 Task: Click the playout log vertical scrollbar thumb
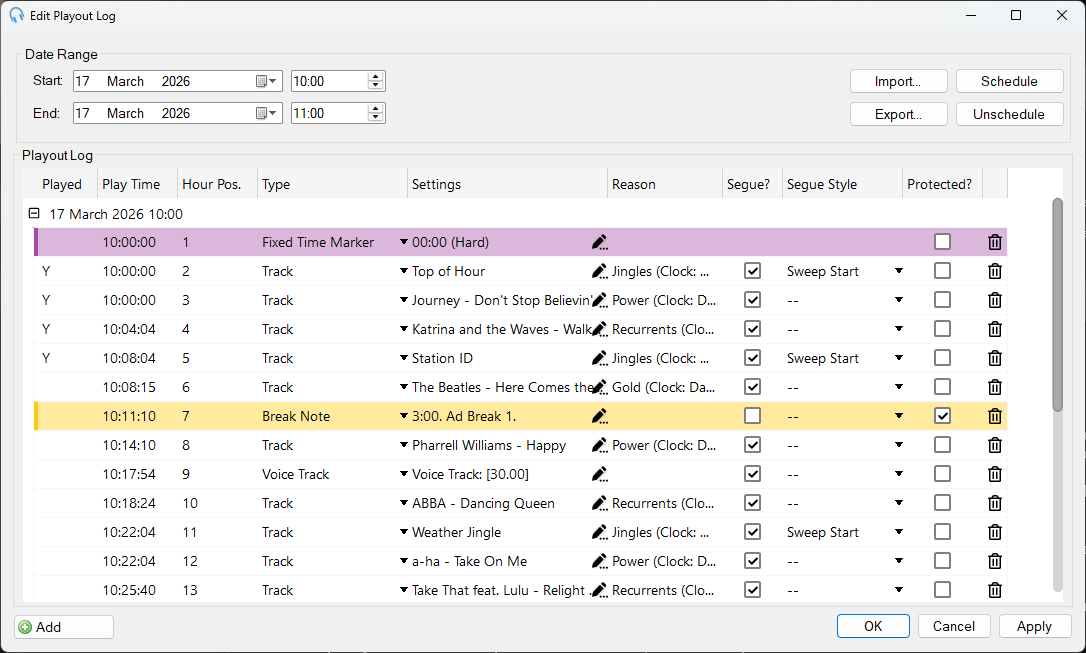click(x=1057, y=305)
